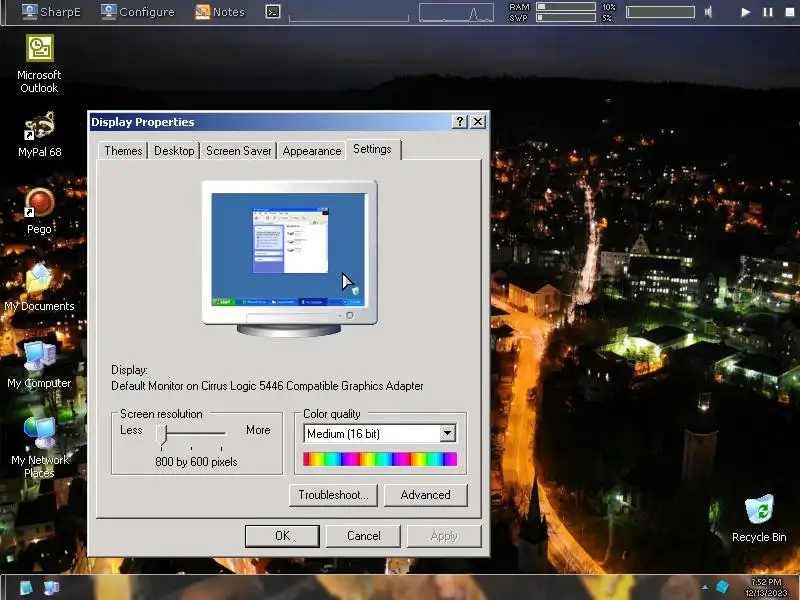Select the MyPal 68 desktop shortcut
Image resolution: width=800 pixels, height=600 pixels.
click(x=39, y=135)
